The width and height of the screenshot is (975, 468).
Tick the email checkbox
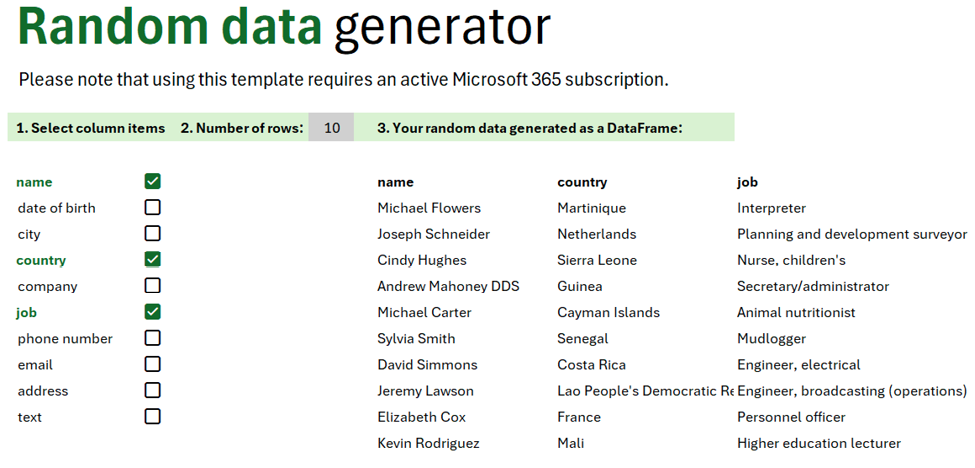(152, 364)
